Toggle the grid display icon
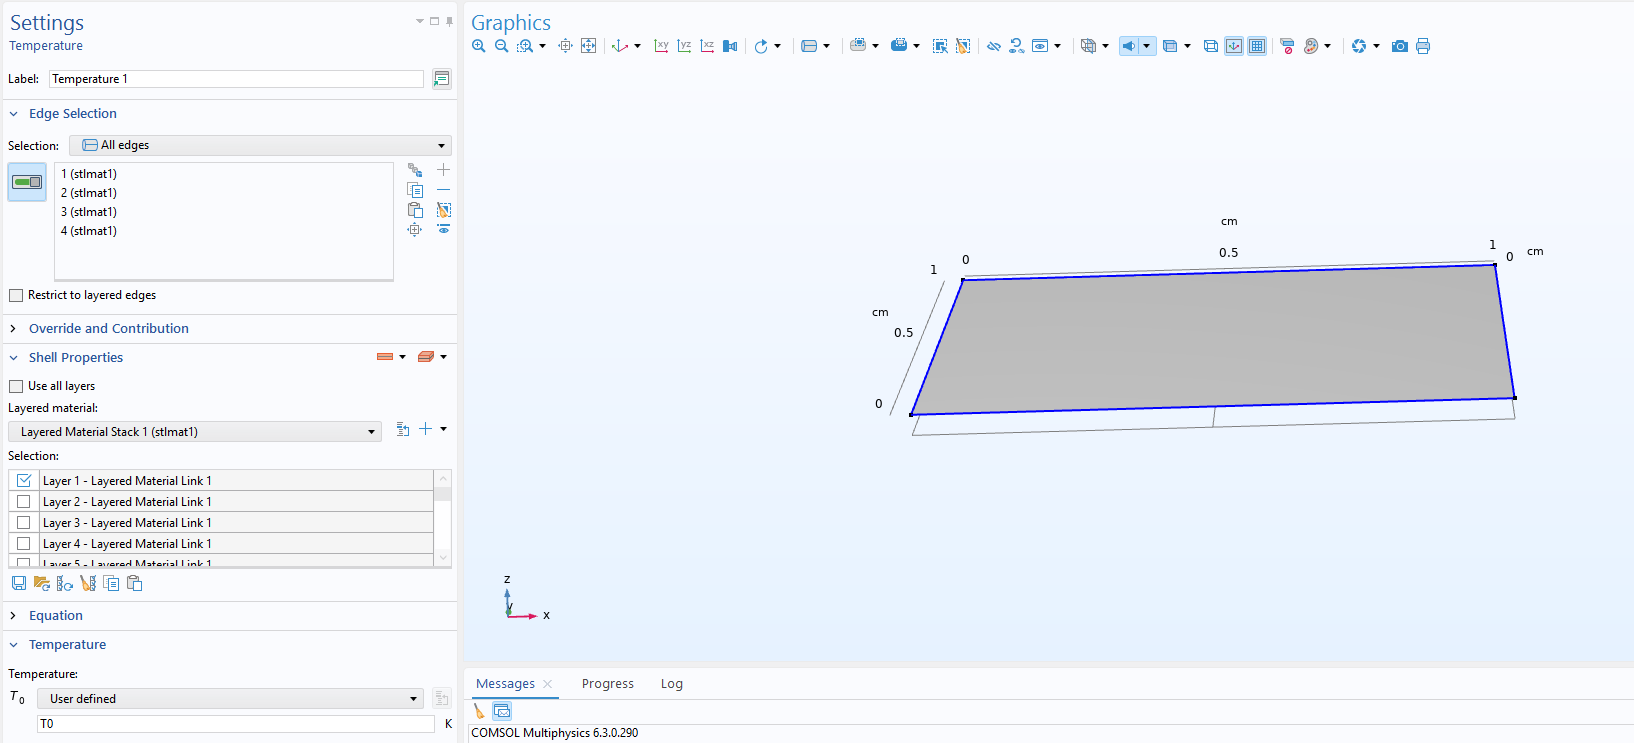The image size is (1634, 743). click(x=1257, y=46)
